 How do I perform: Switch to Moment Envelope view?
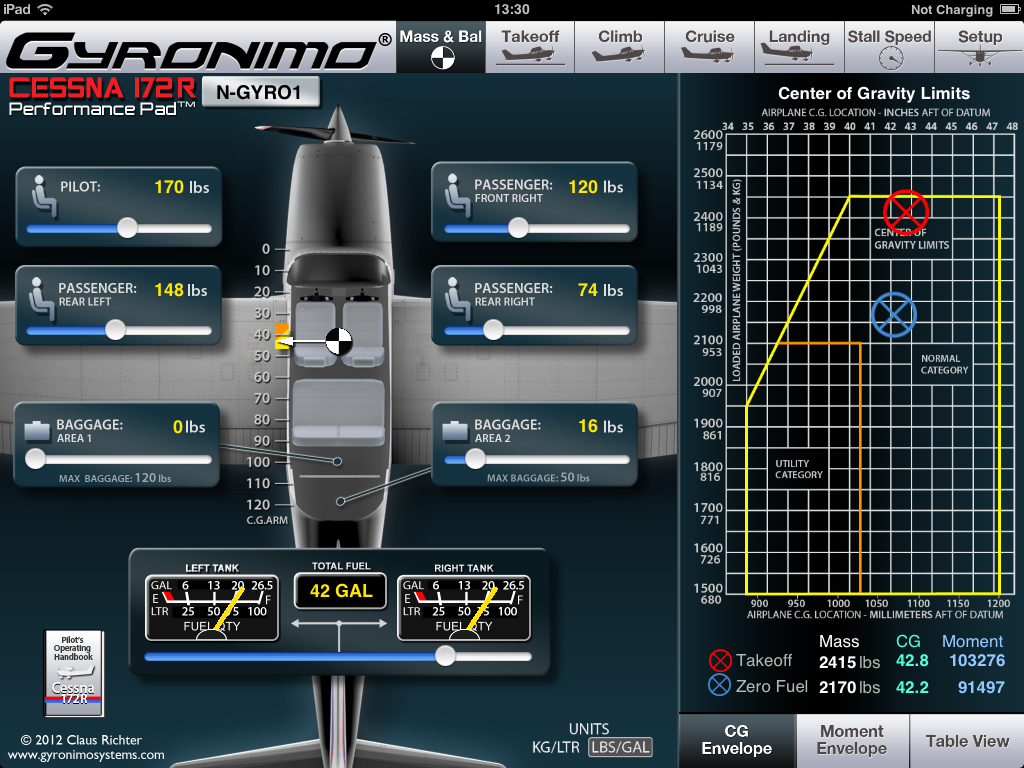click(852, 740)
